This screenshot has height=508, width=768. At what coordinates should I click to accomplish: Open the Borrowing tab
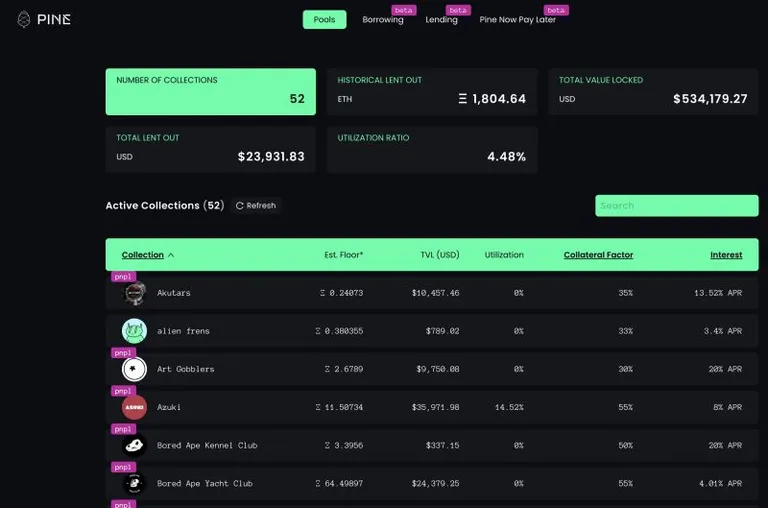[x=383, y=20]
